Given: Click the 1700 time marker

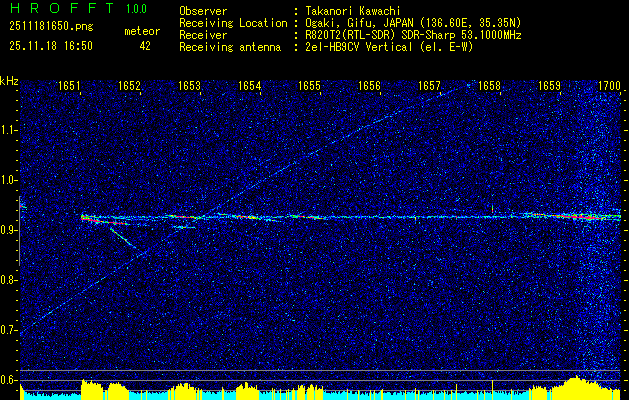Looking at the screenshot, I should 609,85.
